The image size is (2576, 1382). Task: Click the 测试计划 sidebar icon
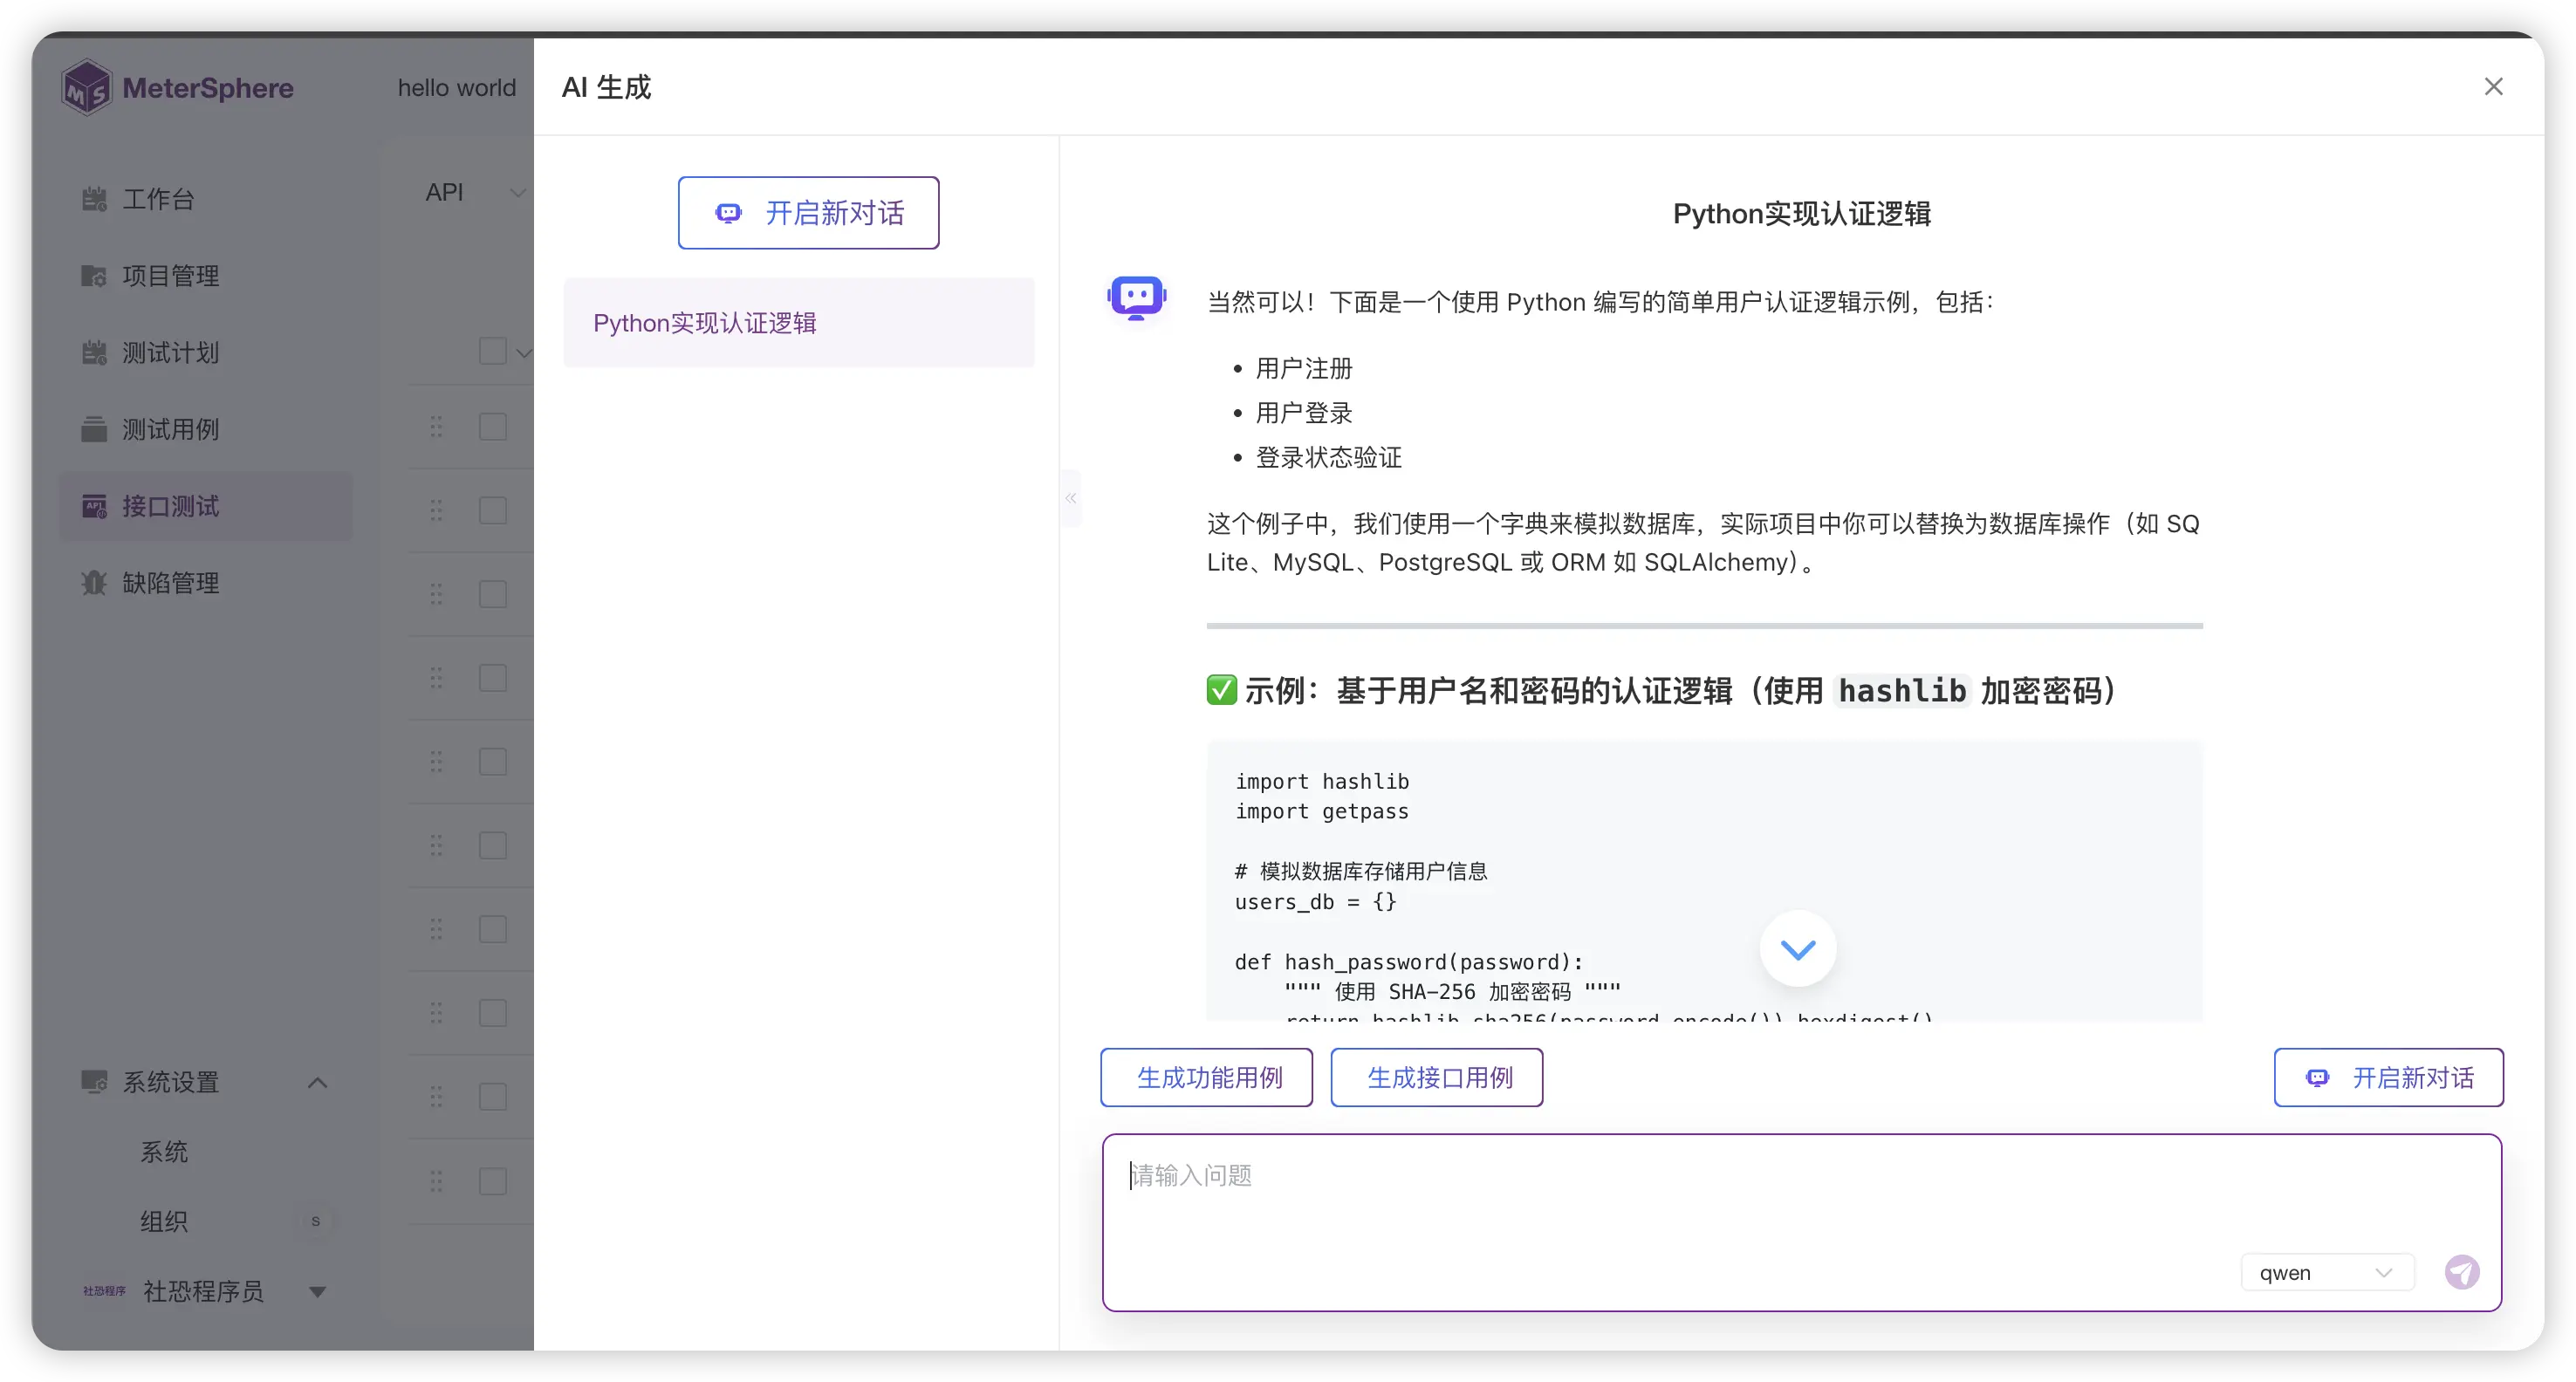click(94, 353)
